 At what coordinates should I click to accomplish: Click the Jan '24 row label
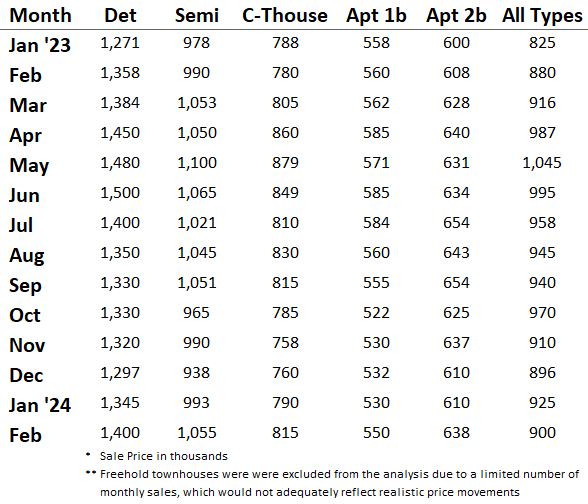coord(40,405)
